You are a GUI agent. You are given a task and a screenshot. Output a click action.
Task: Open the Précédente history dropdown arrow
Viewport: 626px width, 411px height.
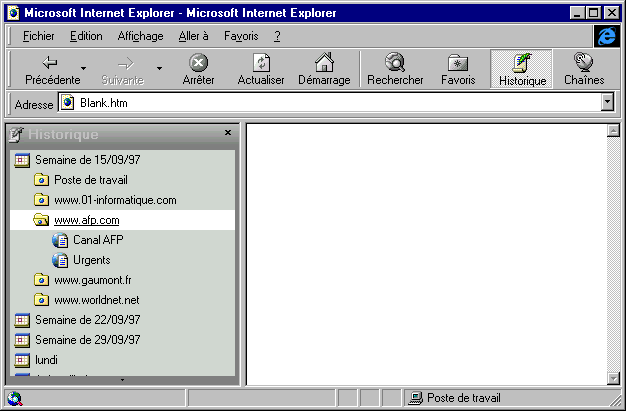(83, 68)
